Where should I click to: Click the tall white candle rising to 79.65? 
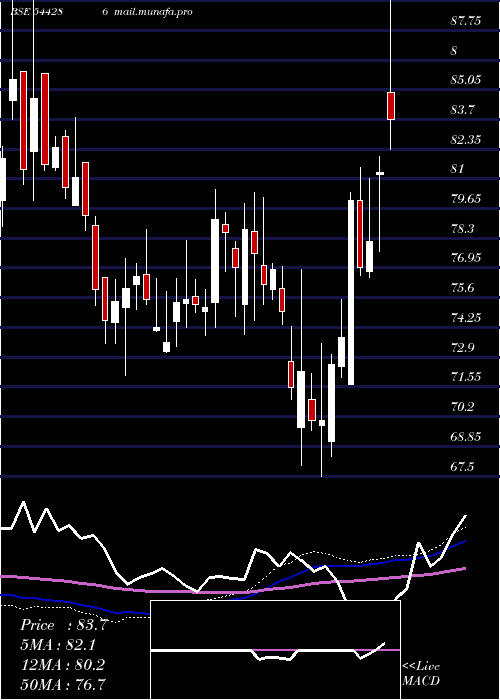tap(351, 292)
